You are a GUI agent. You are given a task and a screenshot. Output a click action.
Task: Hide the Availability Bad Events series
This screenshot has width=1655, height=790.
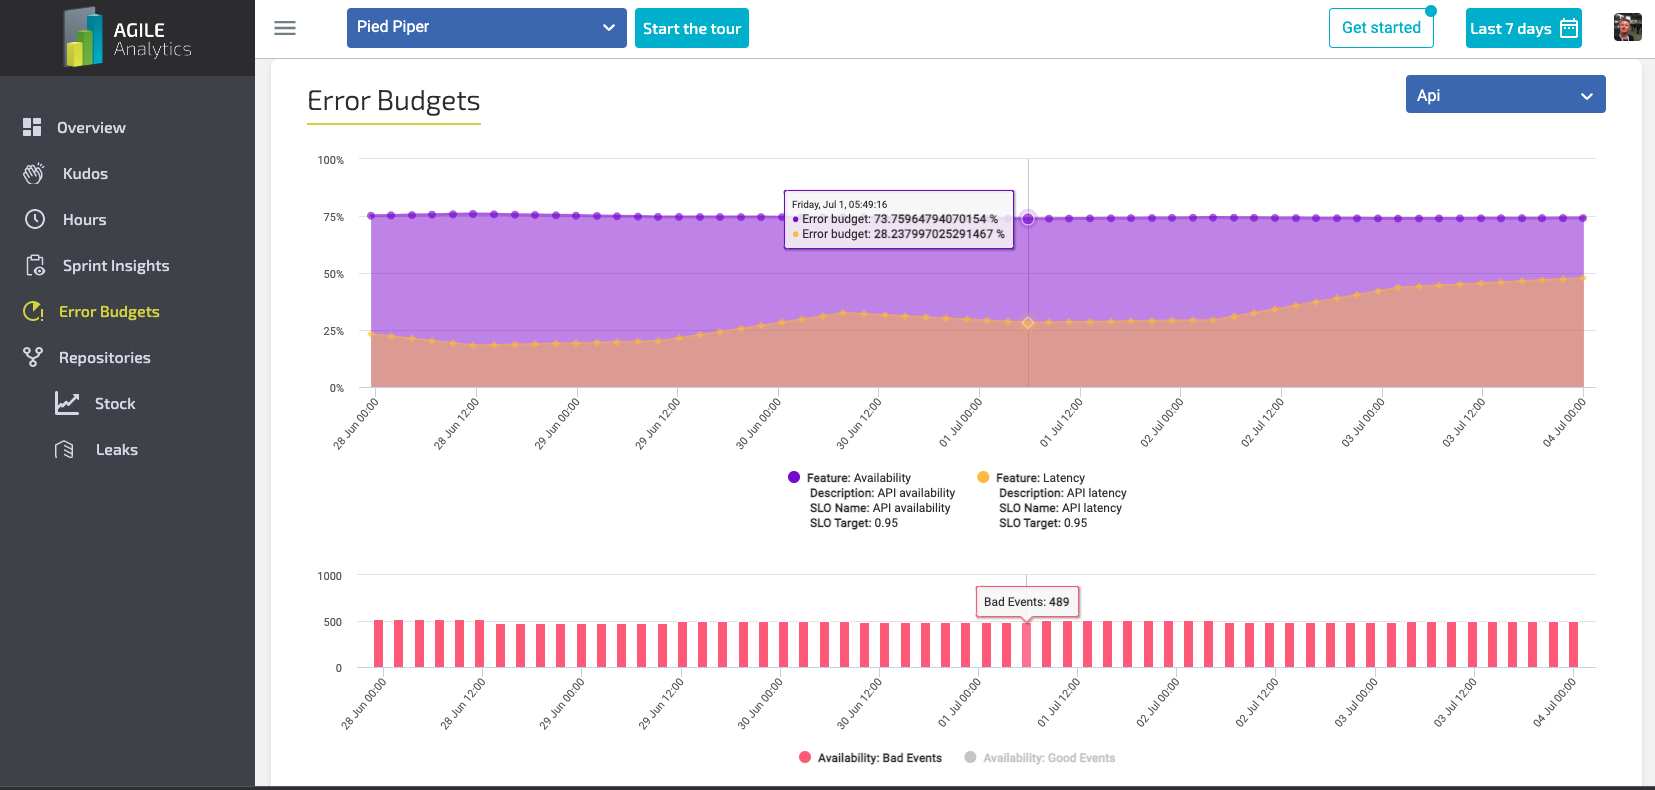(x=879, y=758)
